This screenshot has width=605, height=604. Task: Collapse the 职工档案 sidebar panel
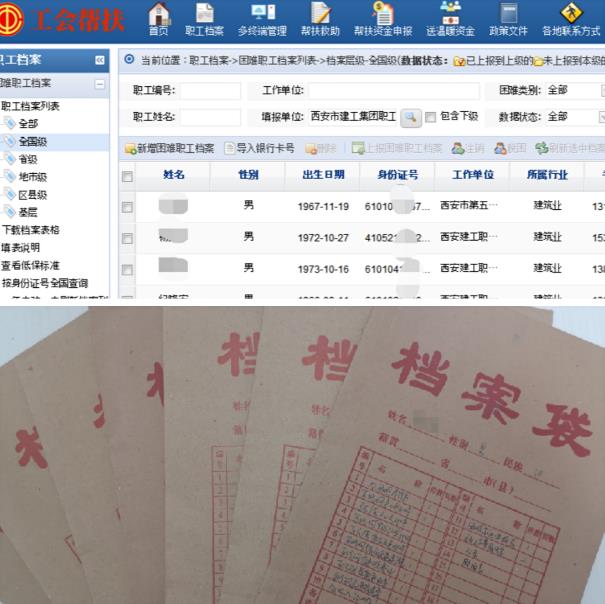100,60
